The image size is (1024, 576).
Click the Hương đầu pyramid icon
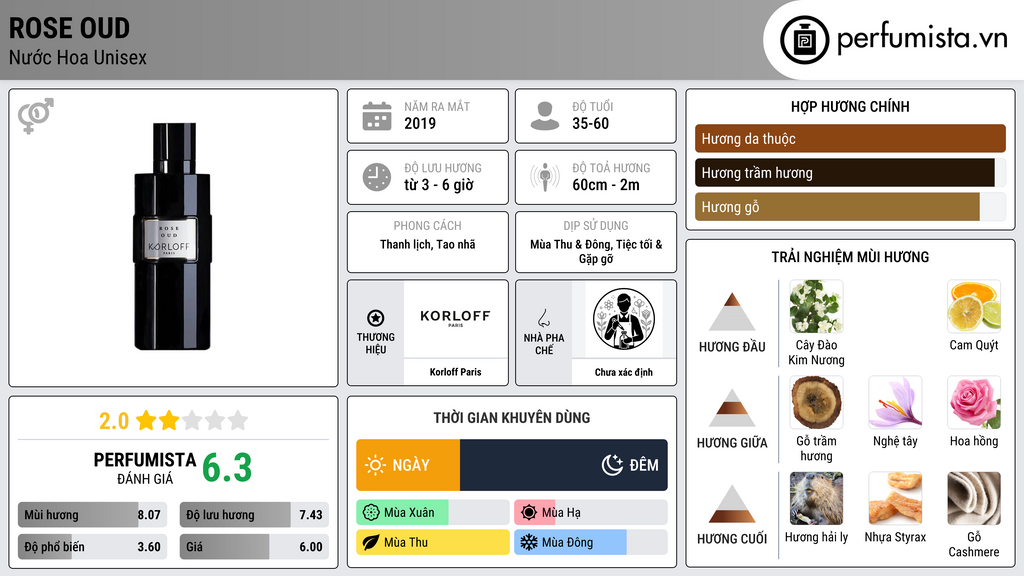[732, 312]
